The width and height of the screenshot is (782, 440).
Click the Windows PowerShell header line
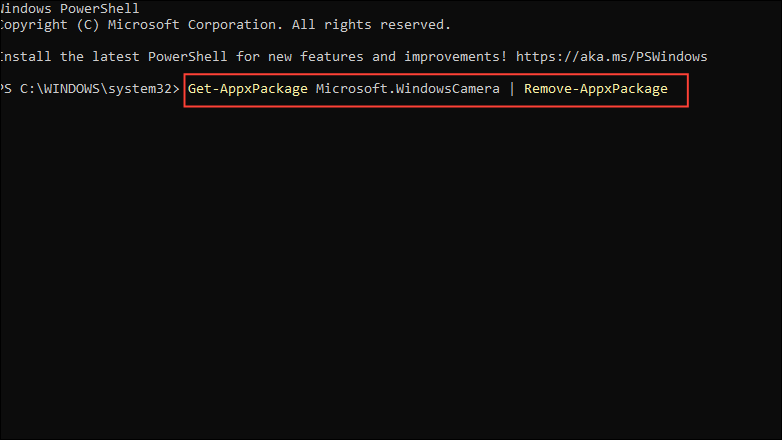[x=70, y=8]
